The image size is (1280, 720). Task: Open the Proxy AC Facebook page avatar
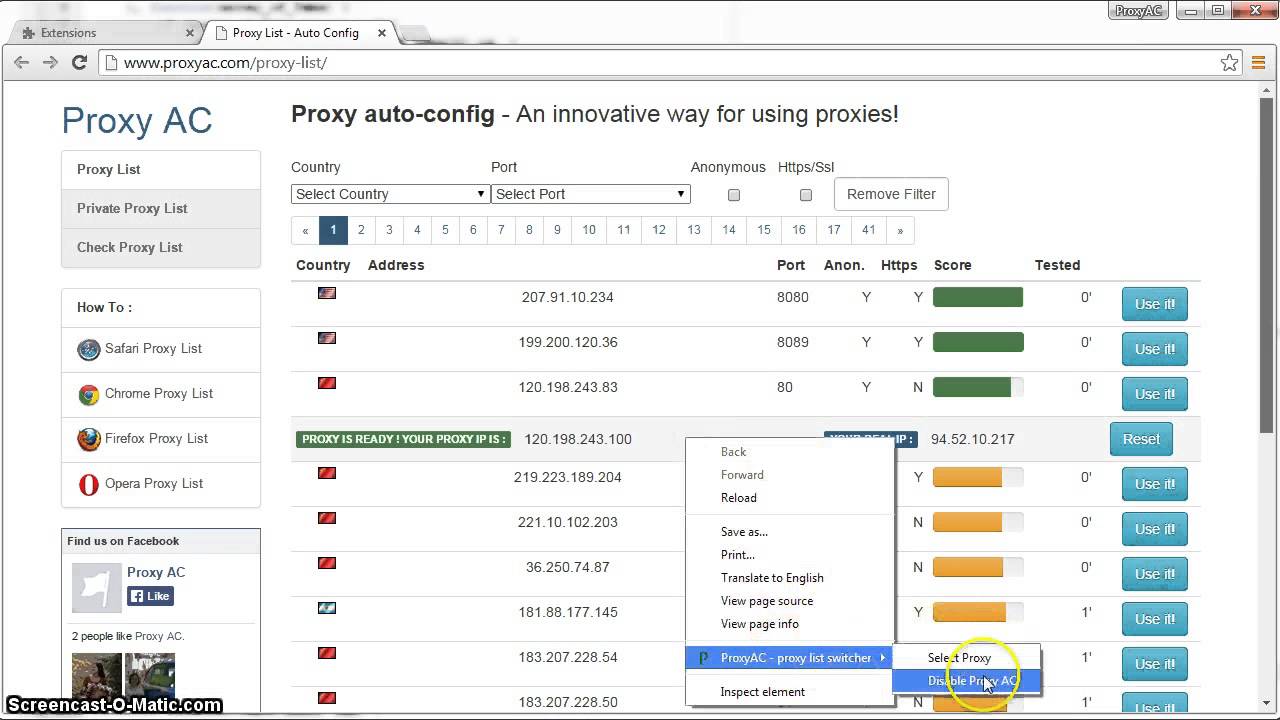tap(96, 588)
